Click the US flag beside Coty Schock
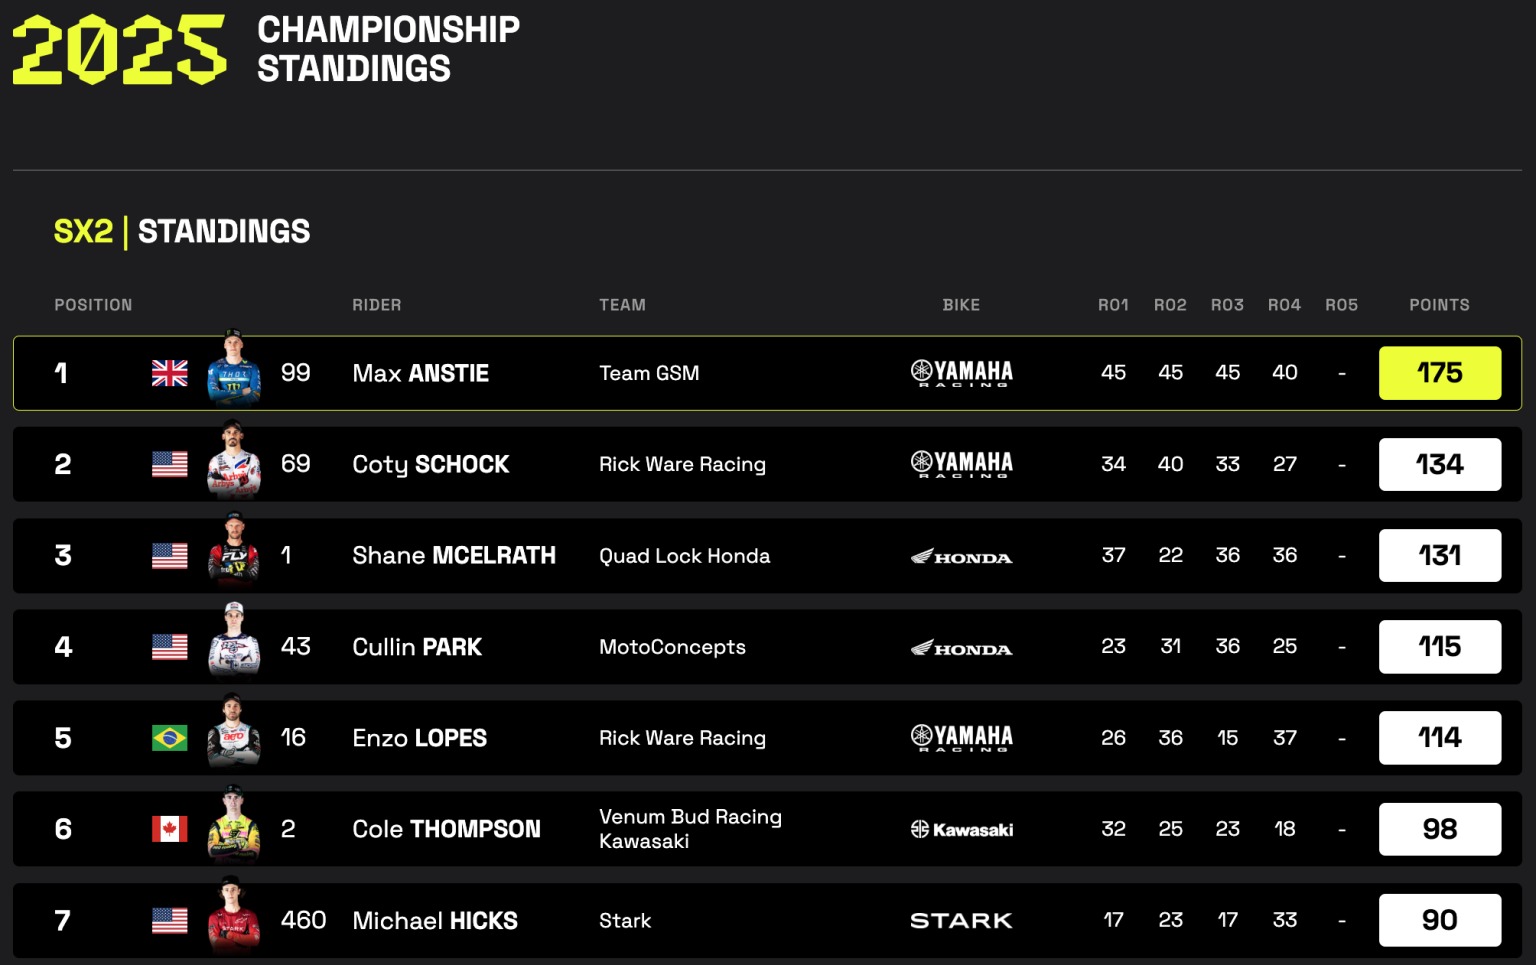1536x965 pixels. coord(169,464)
